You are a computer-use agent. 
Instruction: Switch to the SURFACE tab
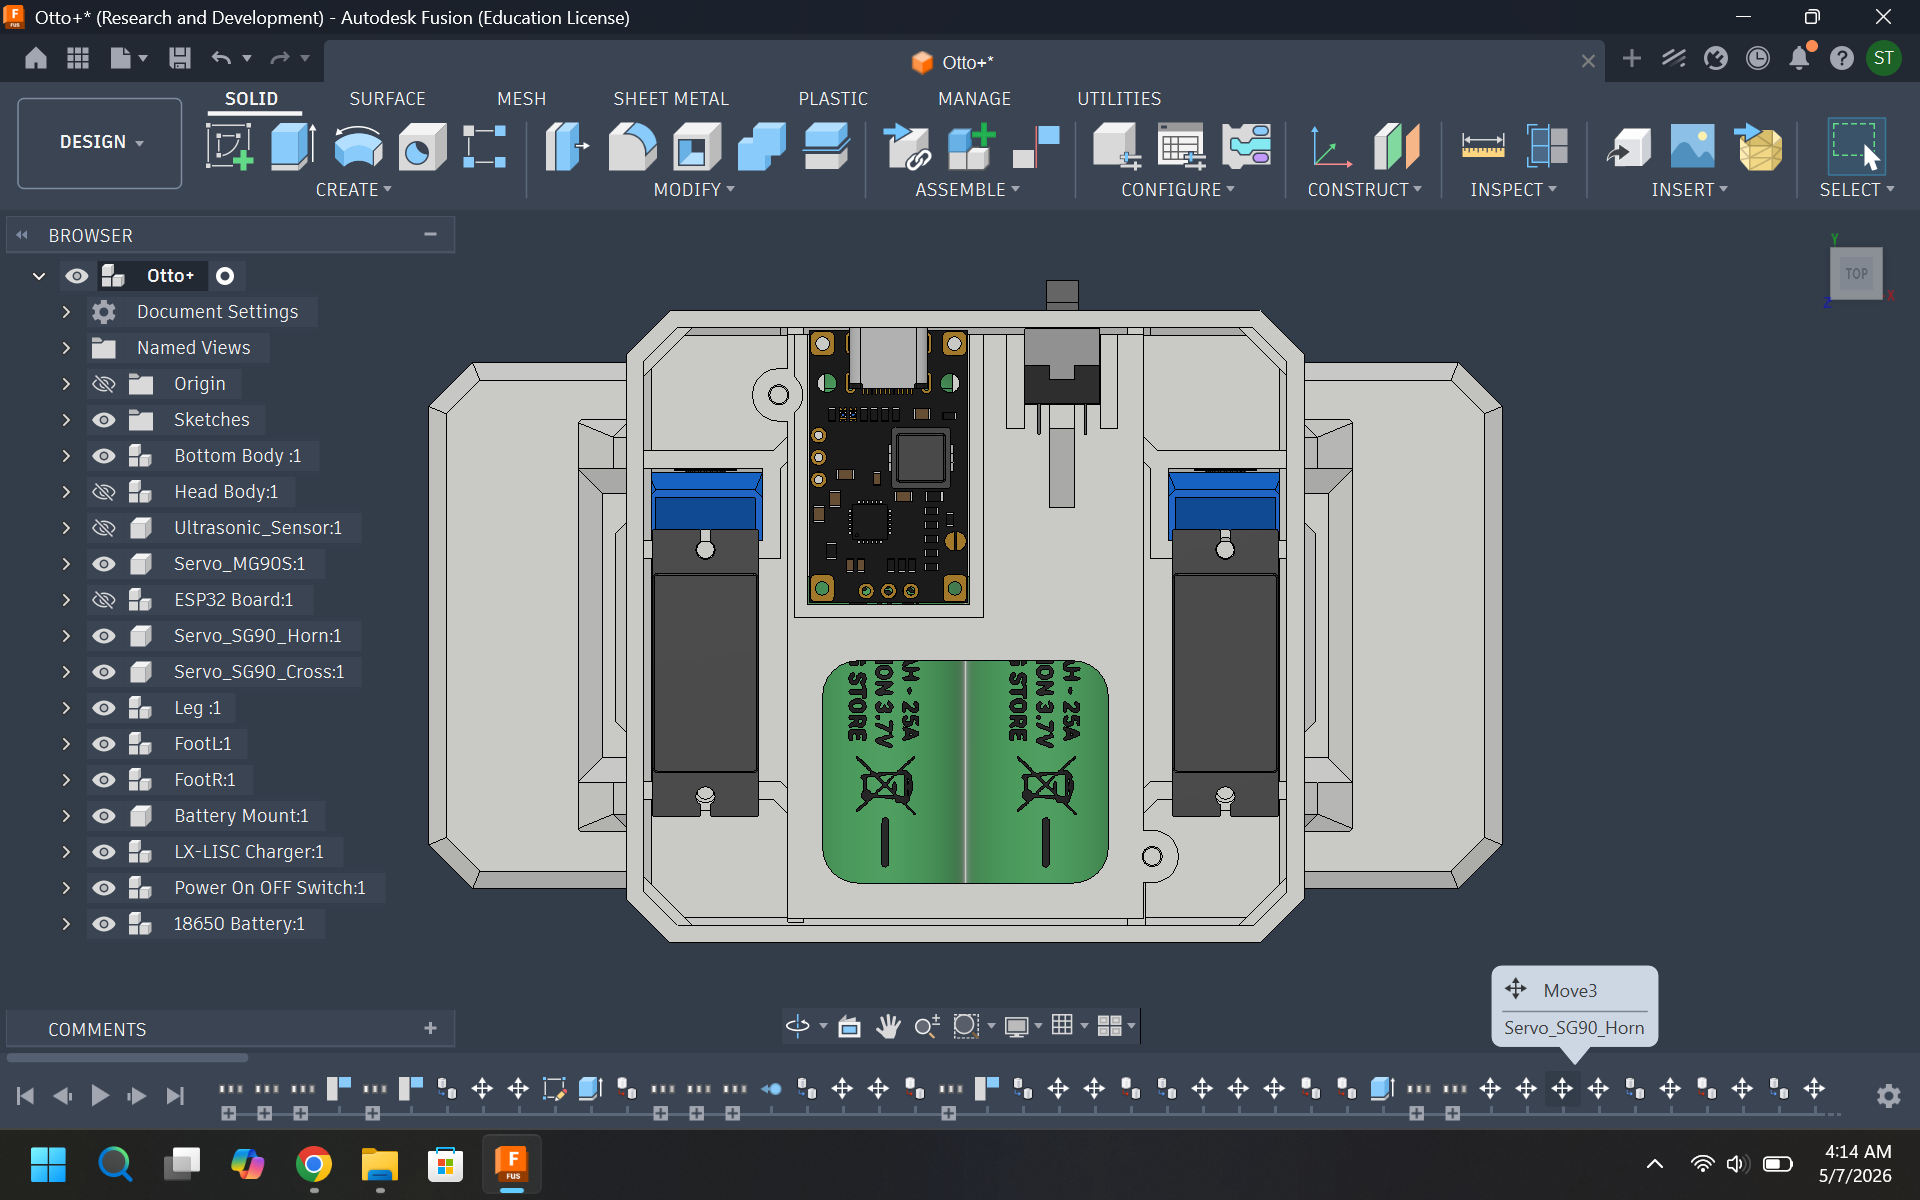pyautogui.click(x=387, y=99)
